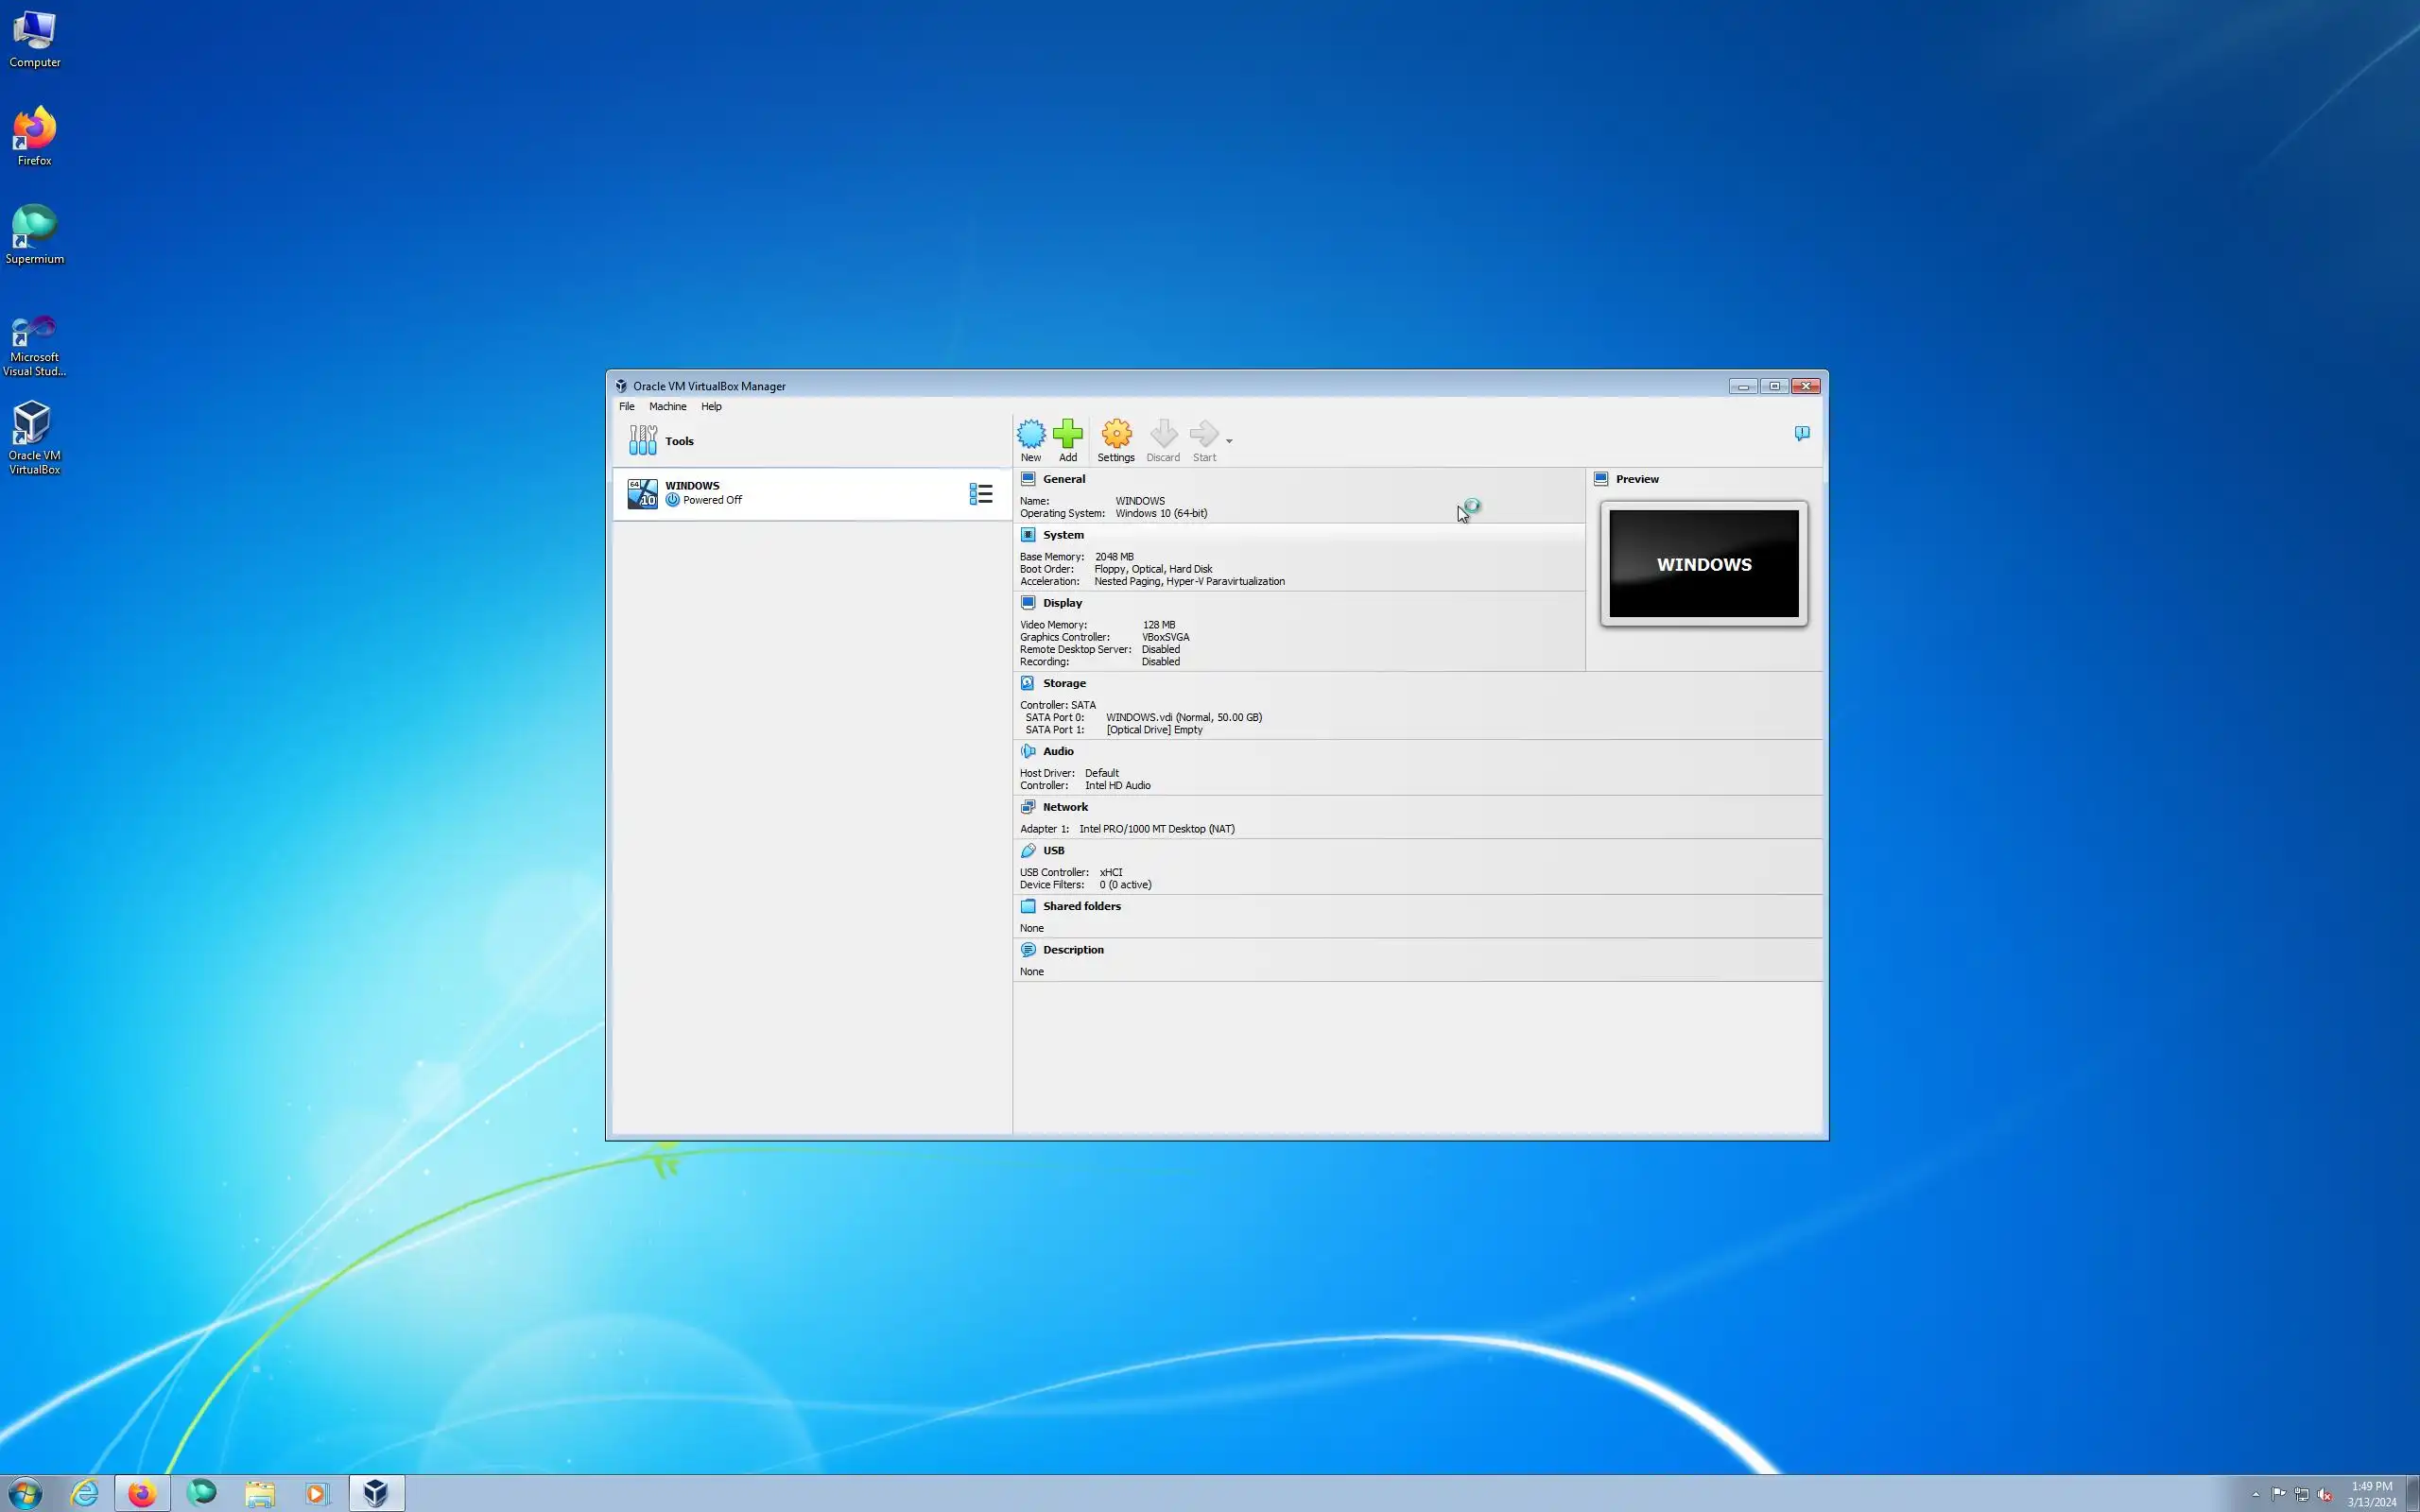Open Firefox from the taskbar
This screenshot has width=2420, height=1512.
pos(142,1493)
